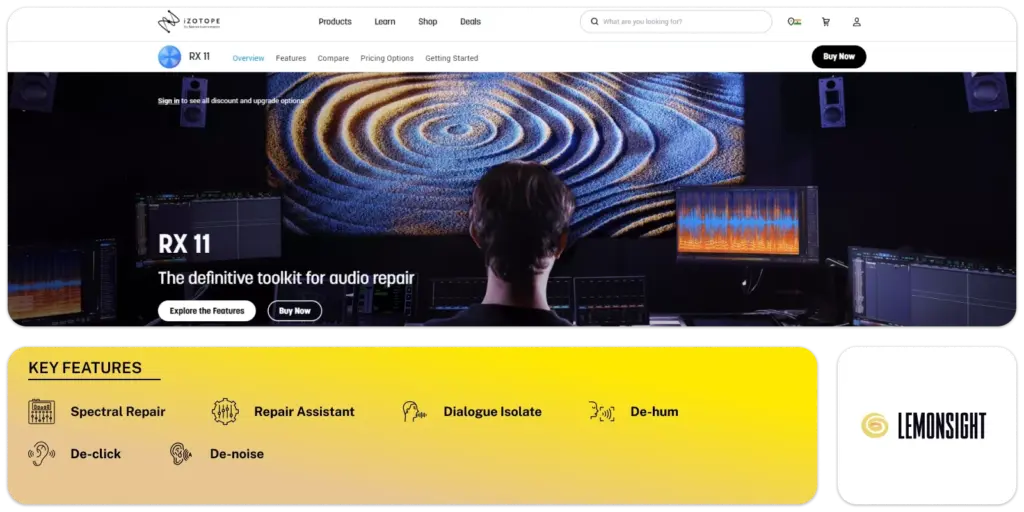Open the shopping cart
Viewport: 1024px width, 512px height.
click(825, 22)
